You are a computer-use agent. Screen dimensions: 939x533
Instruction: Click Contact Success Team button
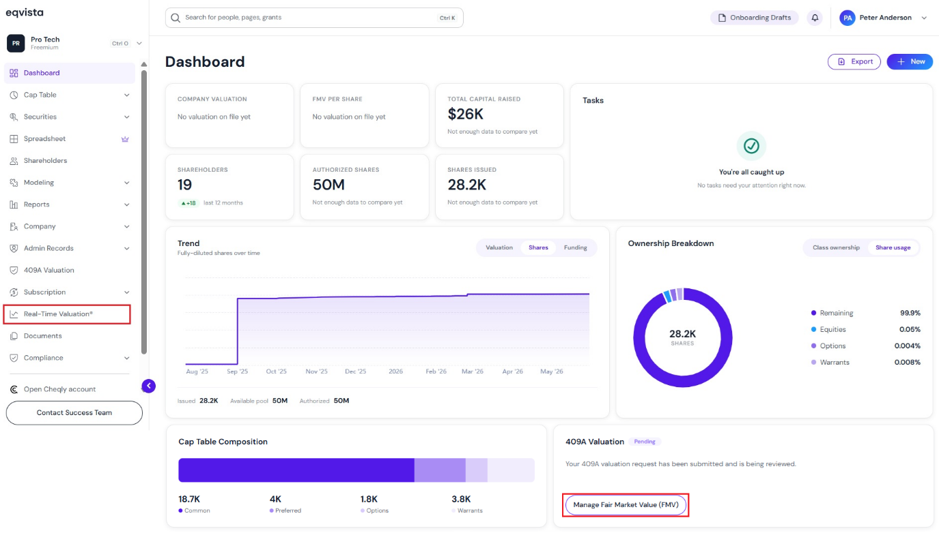(74, 413)
